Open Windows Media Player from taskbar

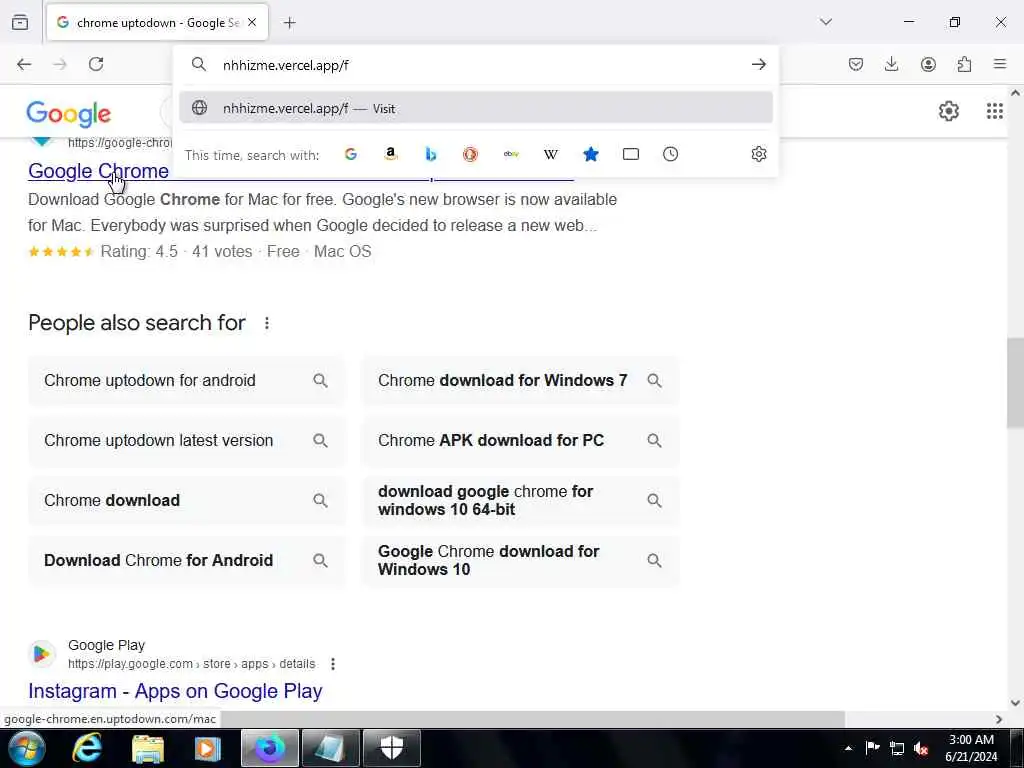(208, 748)
